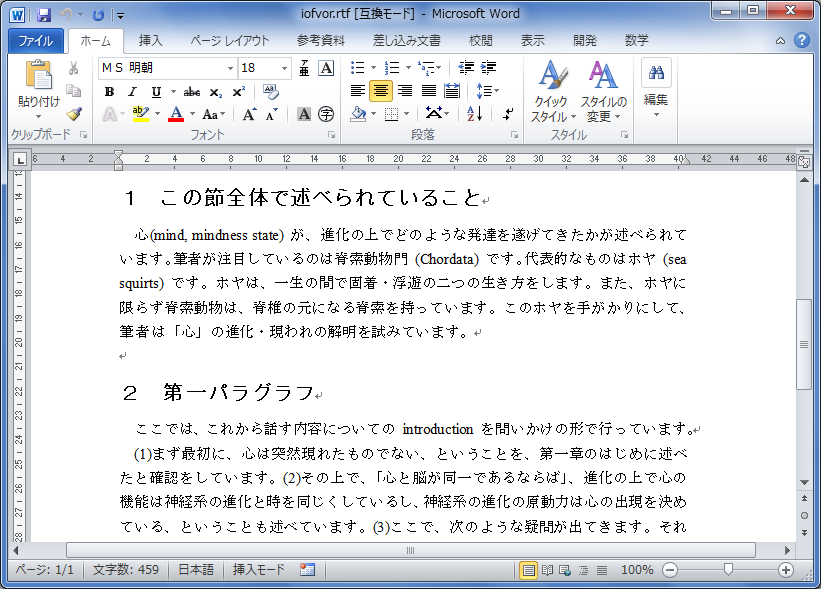821x589 pixels.
Task: Click the zoom slider handle
Action: click(728, 569)
